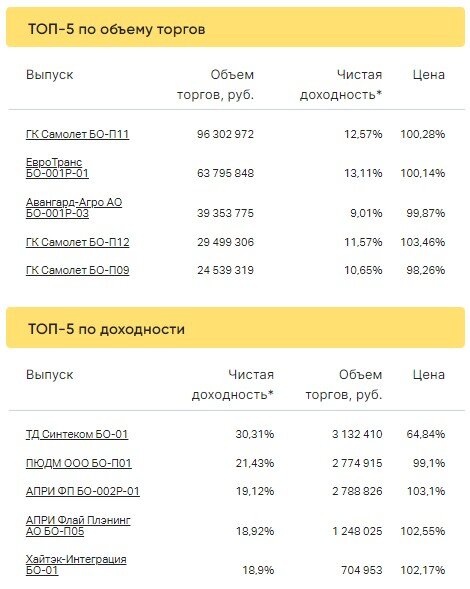
Task: Click Чистая доходность column header in first table
Action: [341, 85]
